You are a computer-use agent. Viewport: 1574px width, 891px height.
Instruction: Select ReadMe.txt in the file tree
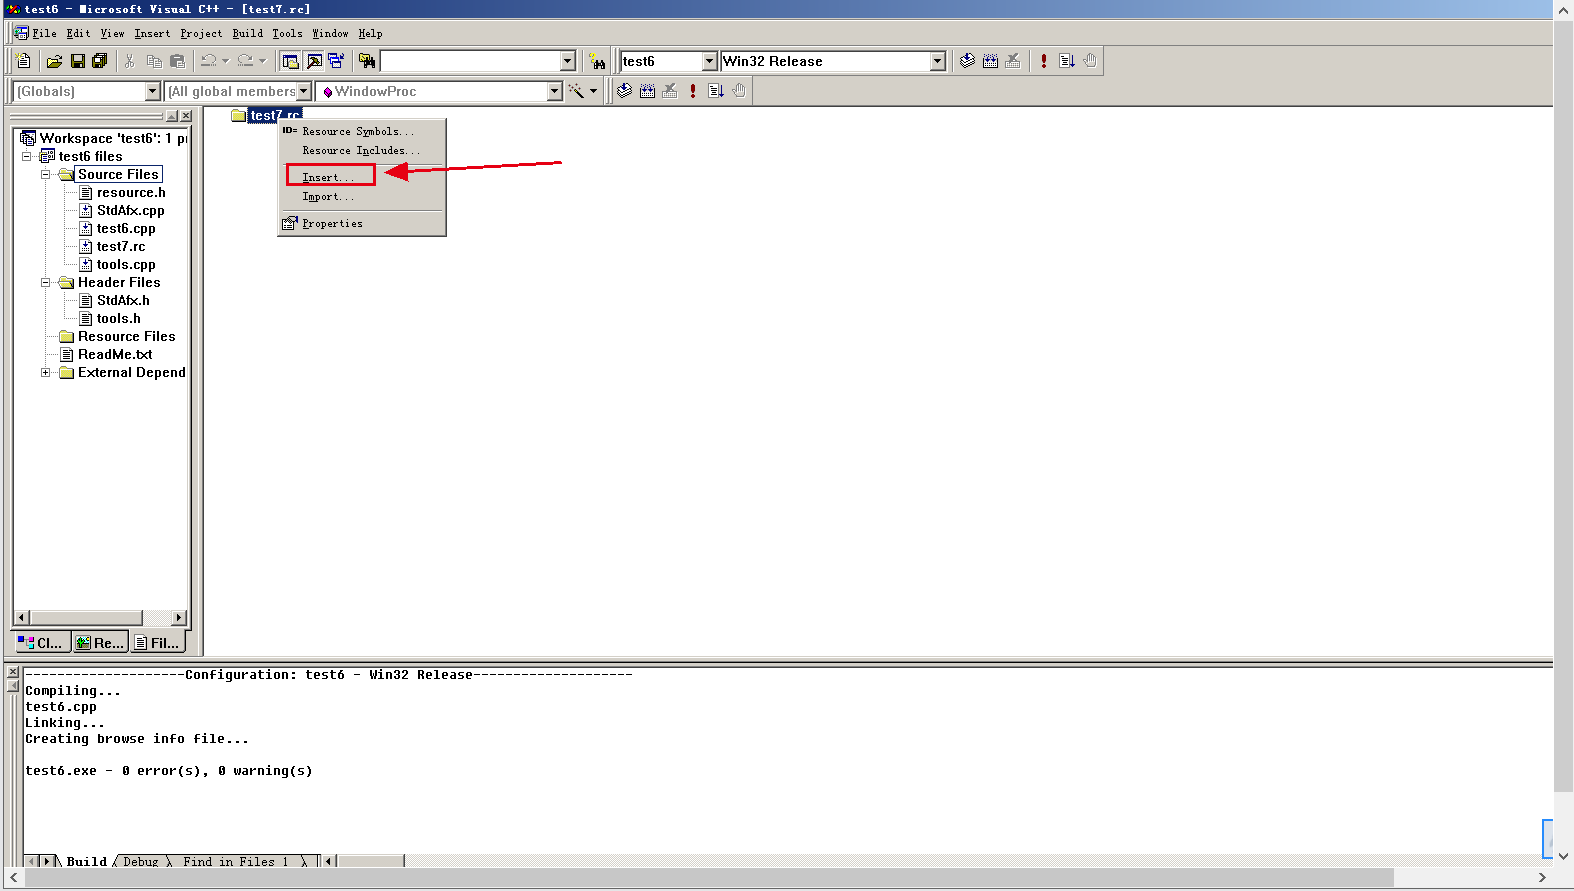[115, 354]
